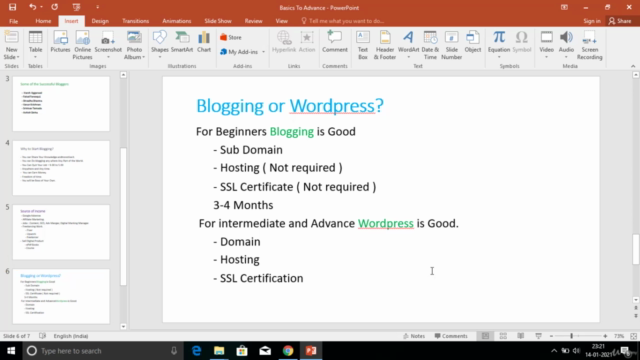Create a Photo Album
Viewport: 640px width, 360px height.
(x=134, y=45)
